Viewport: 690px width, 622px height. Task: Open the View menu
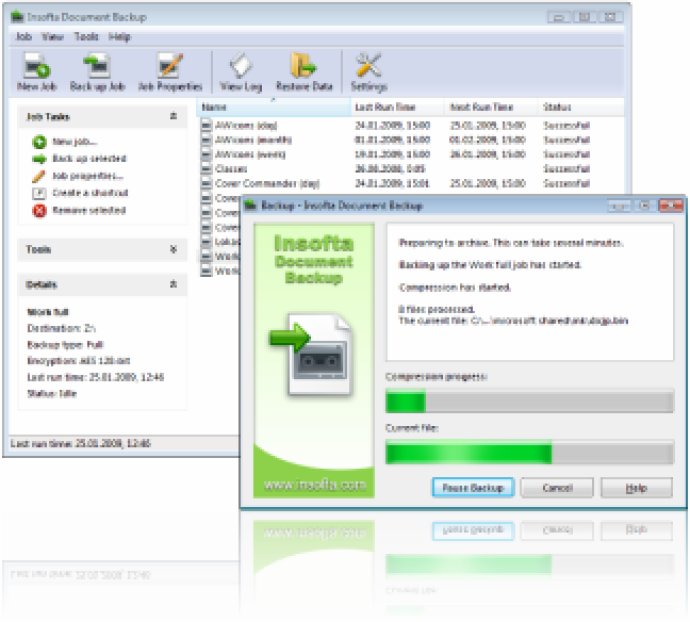53,37
